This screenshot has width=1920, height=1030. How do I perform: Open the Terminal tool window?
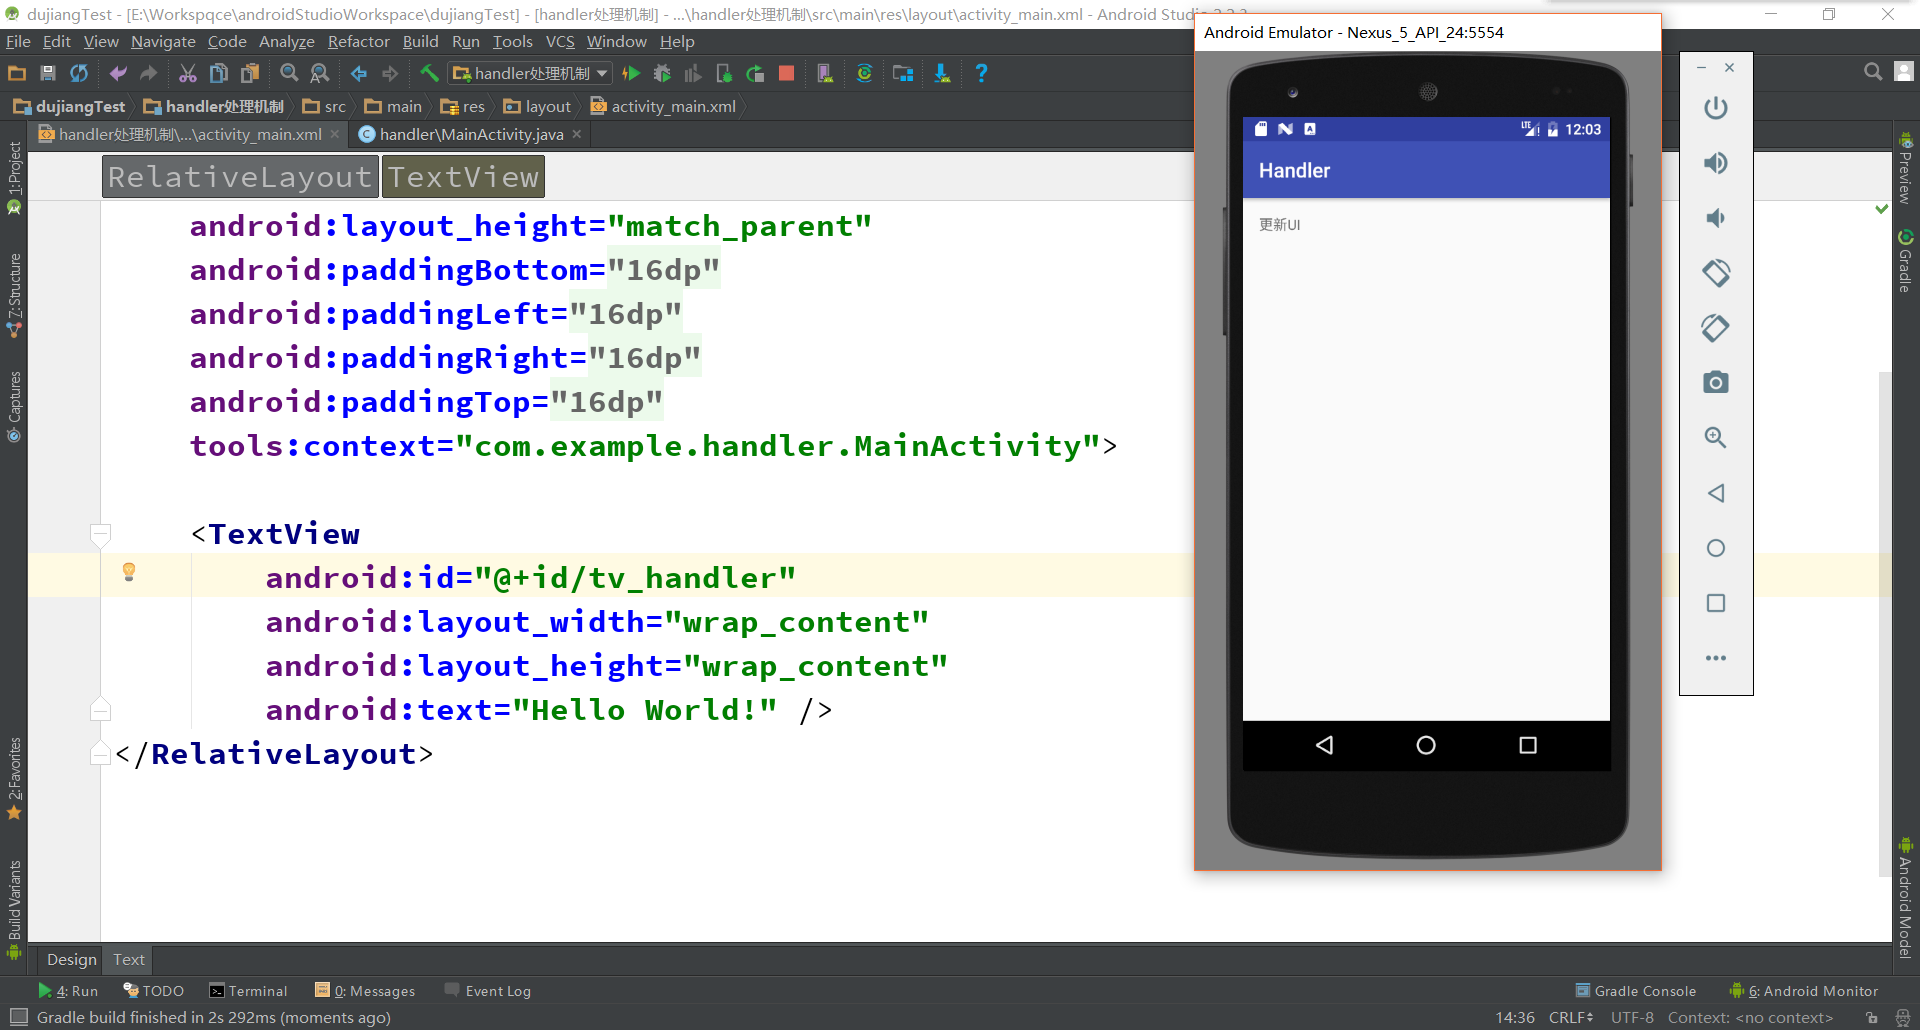pyautogui.click(x=248, y=991)
